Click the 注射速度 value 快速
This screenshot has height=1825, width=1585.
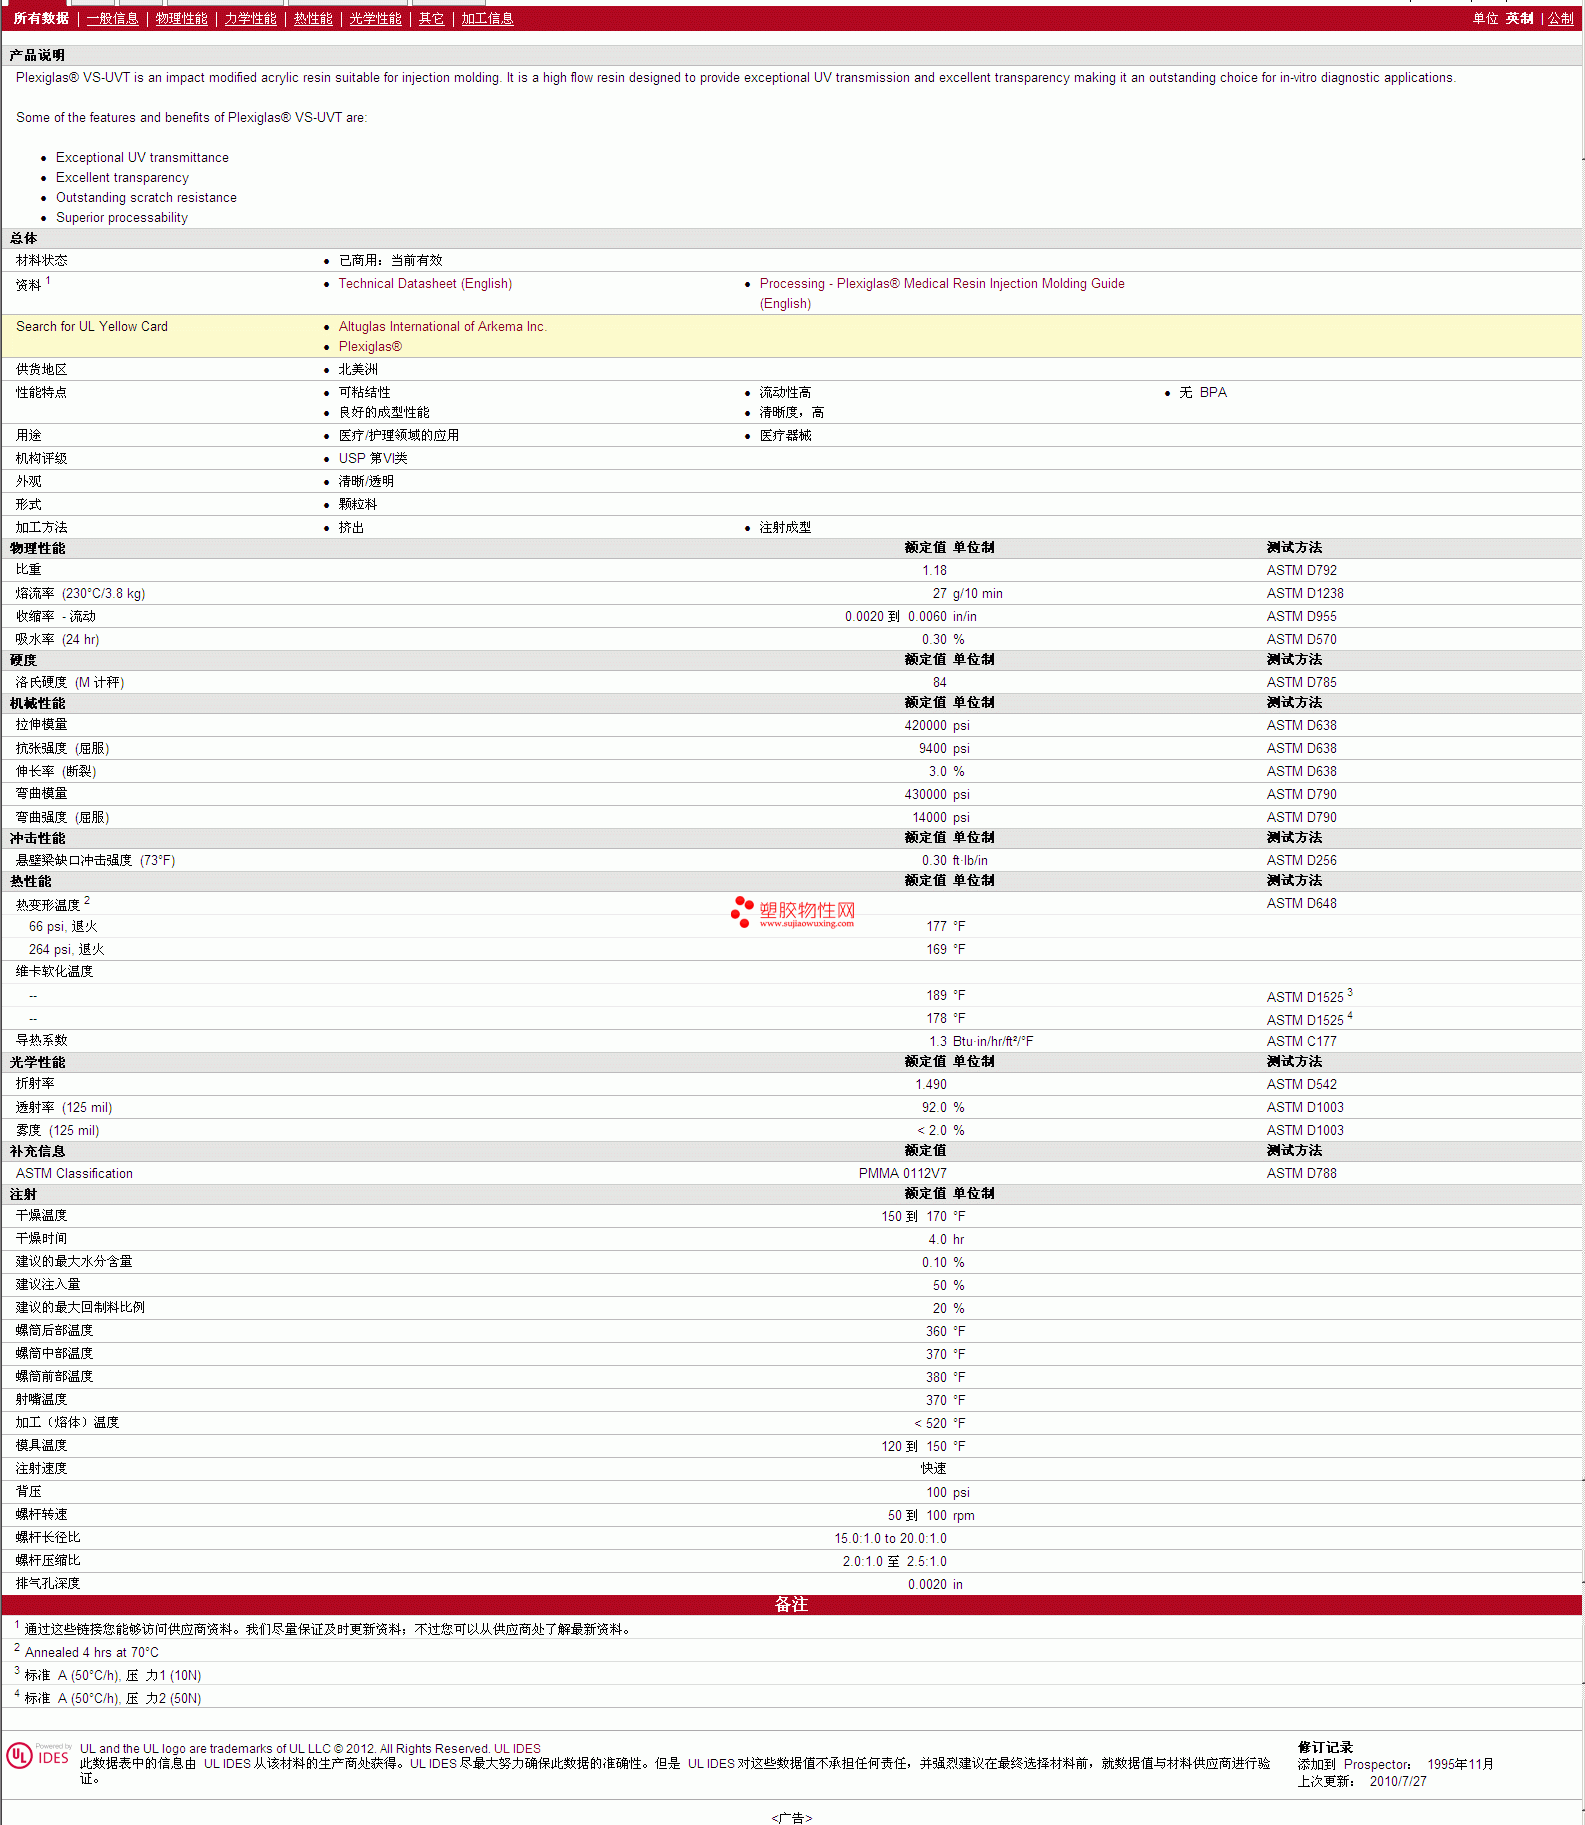[934, 1469]
